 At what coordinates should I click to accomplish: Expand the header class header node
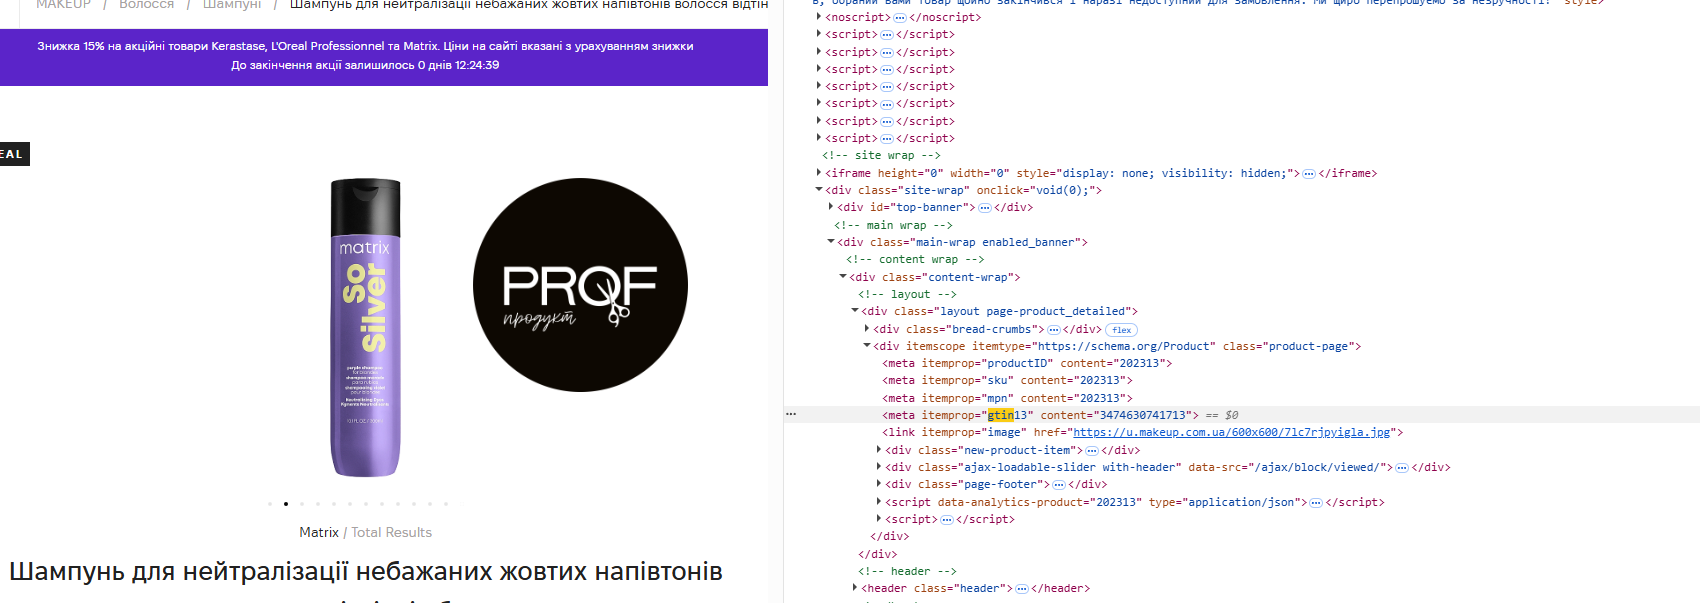[x=855, y=588]
